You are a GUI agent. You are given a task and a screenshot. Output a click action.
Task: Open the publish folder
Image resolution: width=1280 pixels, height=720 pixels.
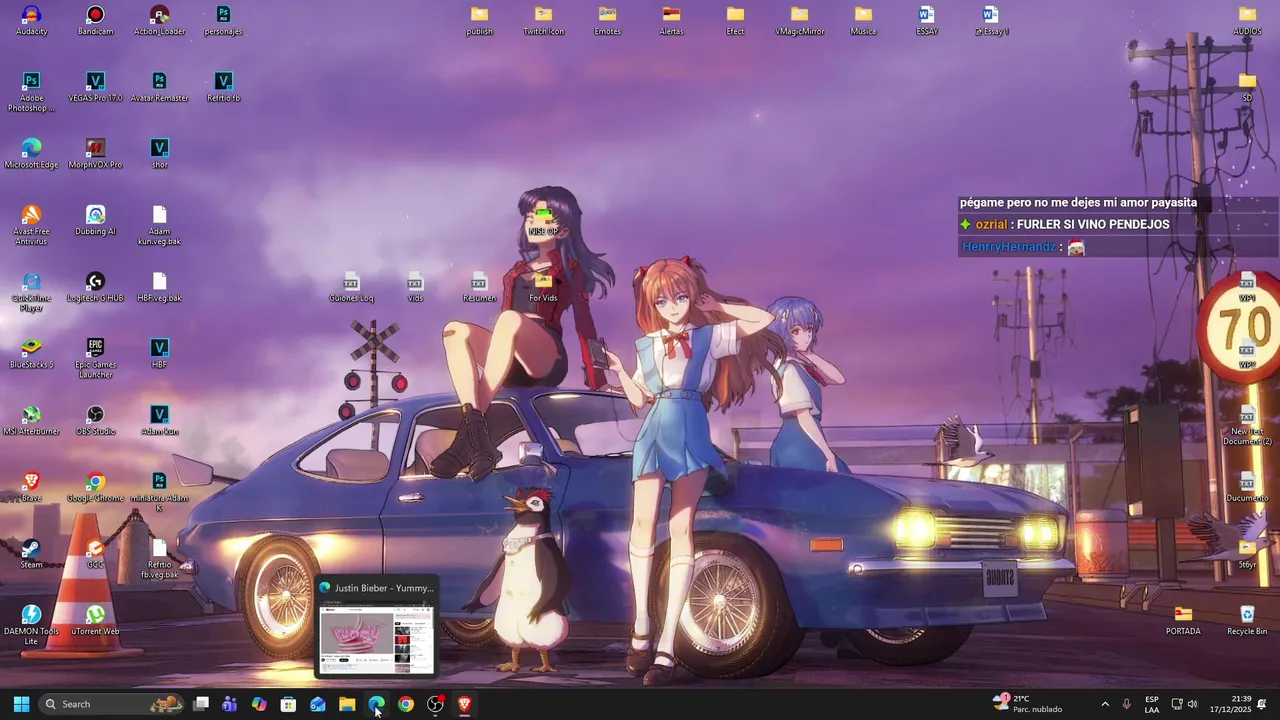pos(479,21)
